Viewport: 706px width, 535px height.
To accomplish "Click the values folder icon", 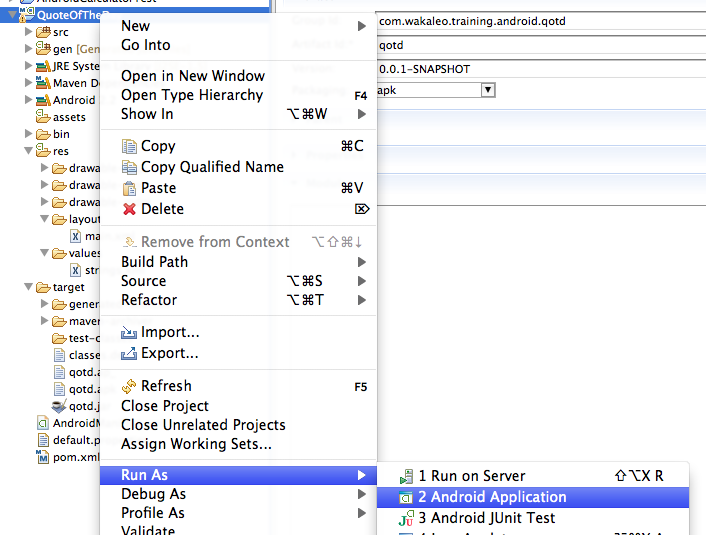I will coord(59,254).
